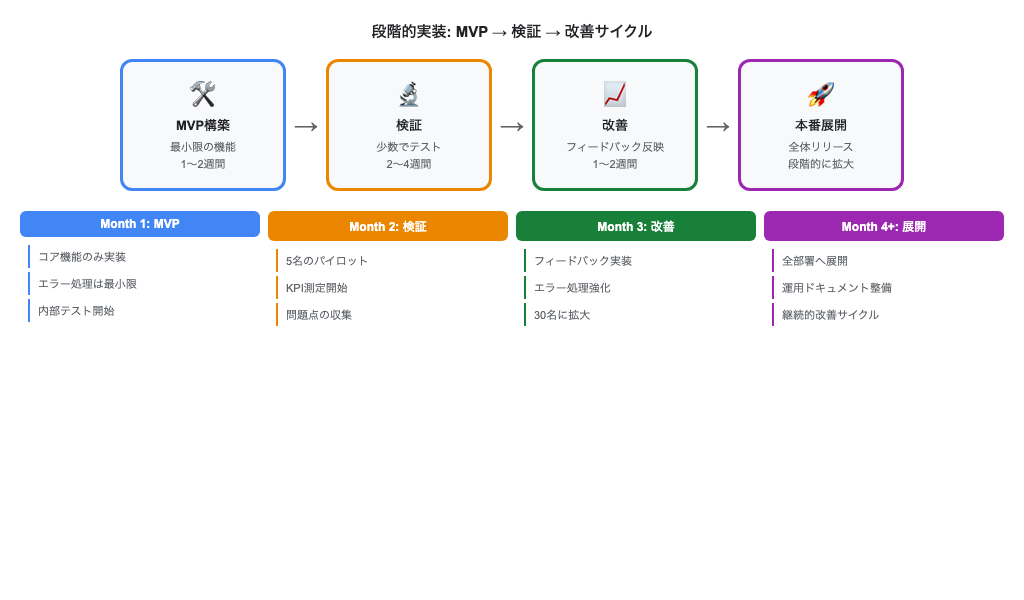Viewport: 1024px width, 600px height.
Task: Click the chart icon on the 改善 card
Action: pos(615,94)
